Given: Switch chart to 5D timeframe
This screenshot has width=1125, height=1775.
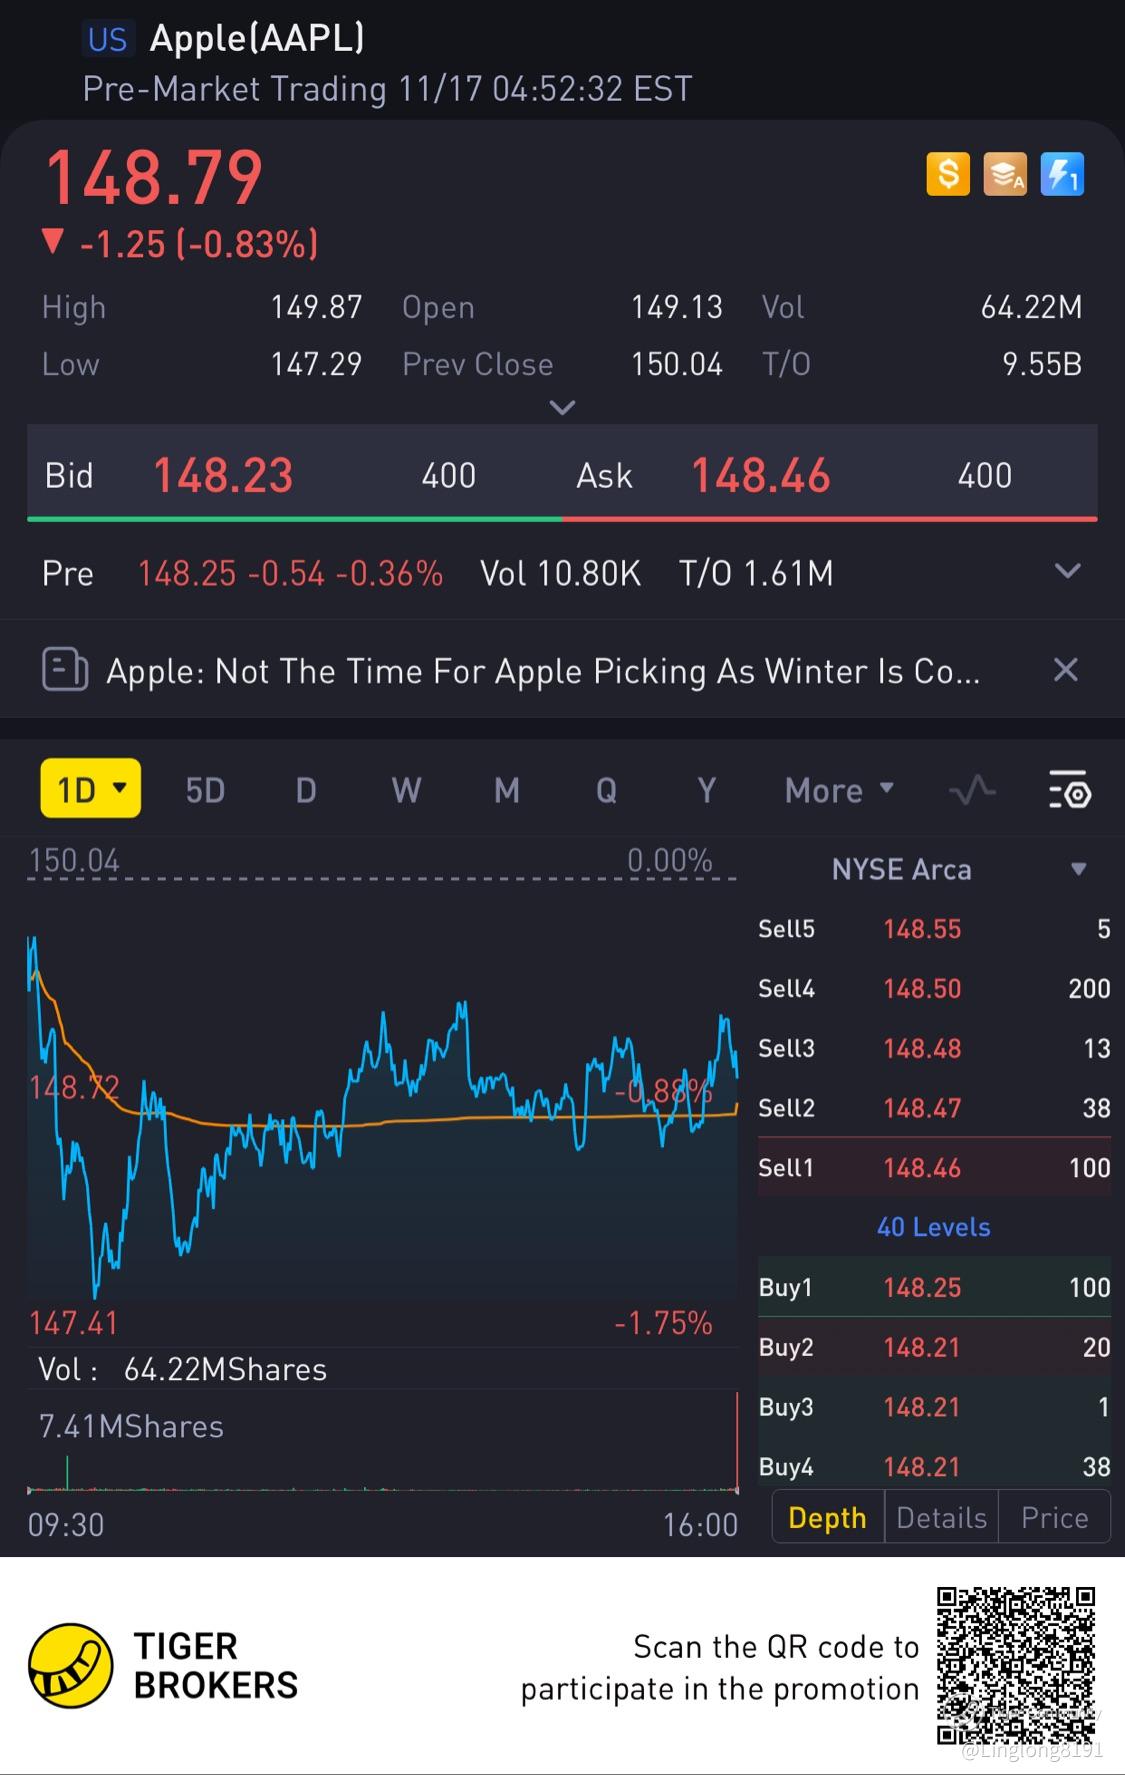Looking at the screenshot, I should 205,791.
